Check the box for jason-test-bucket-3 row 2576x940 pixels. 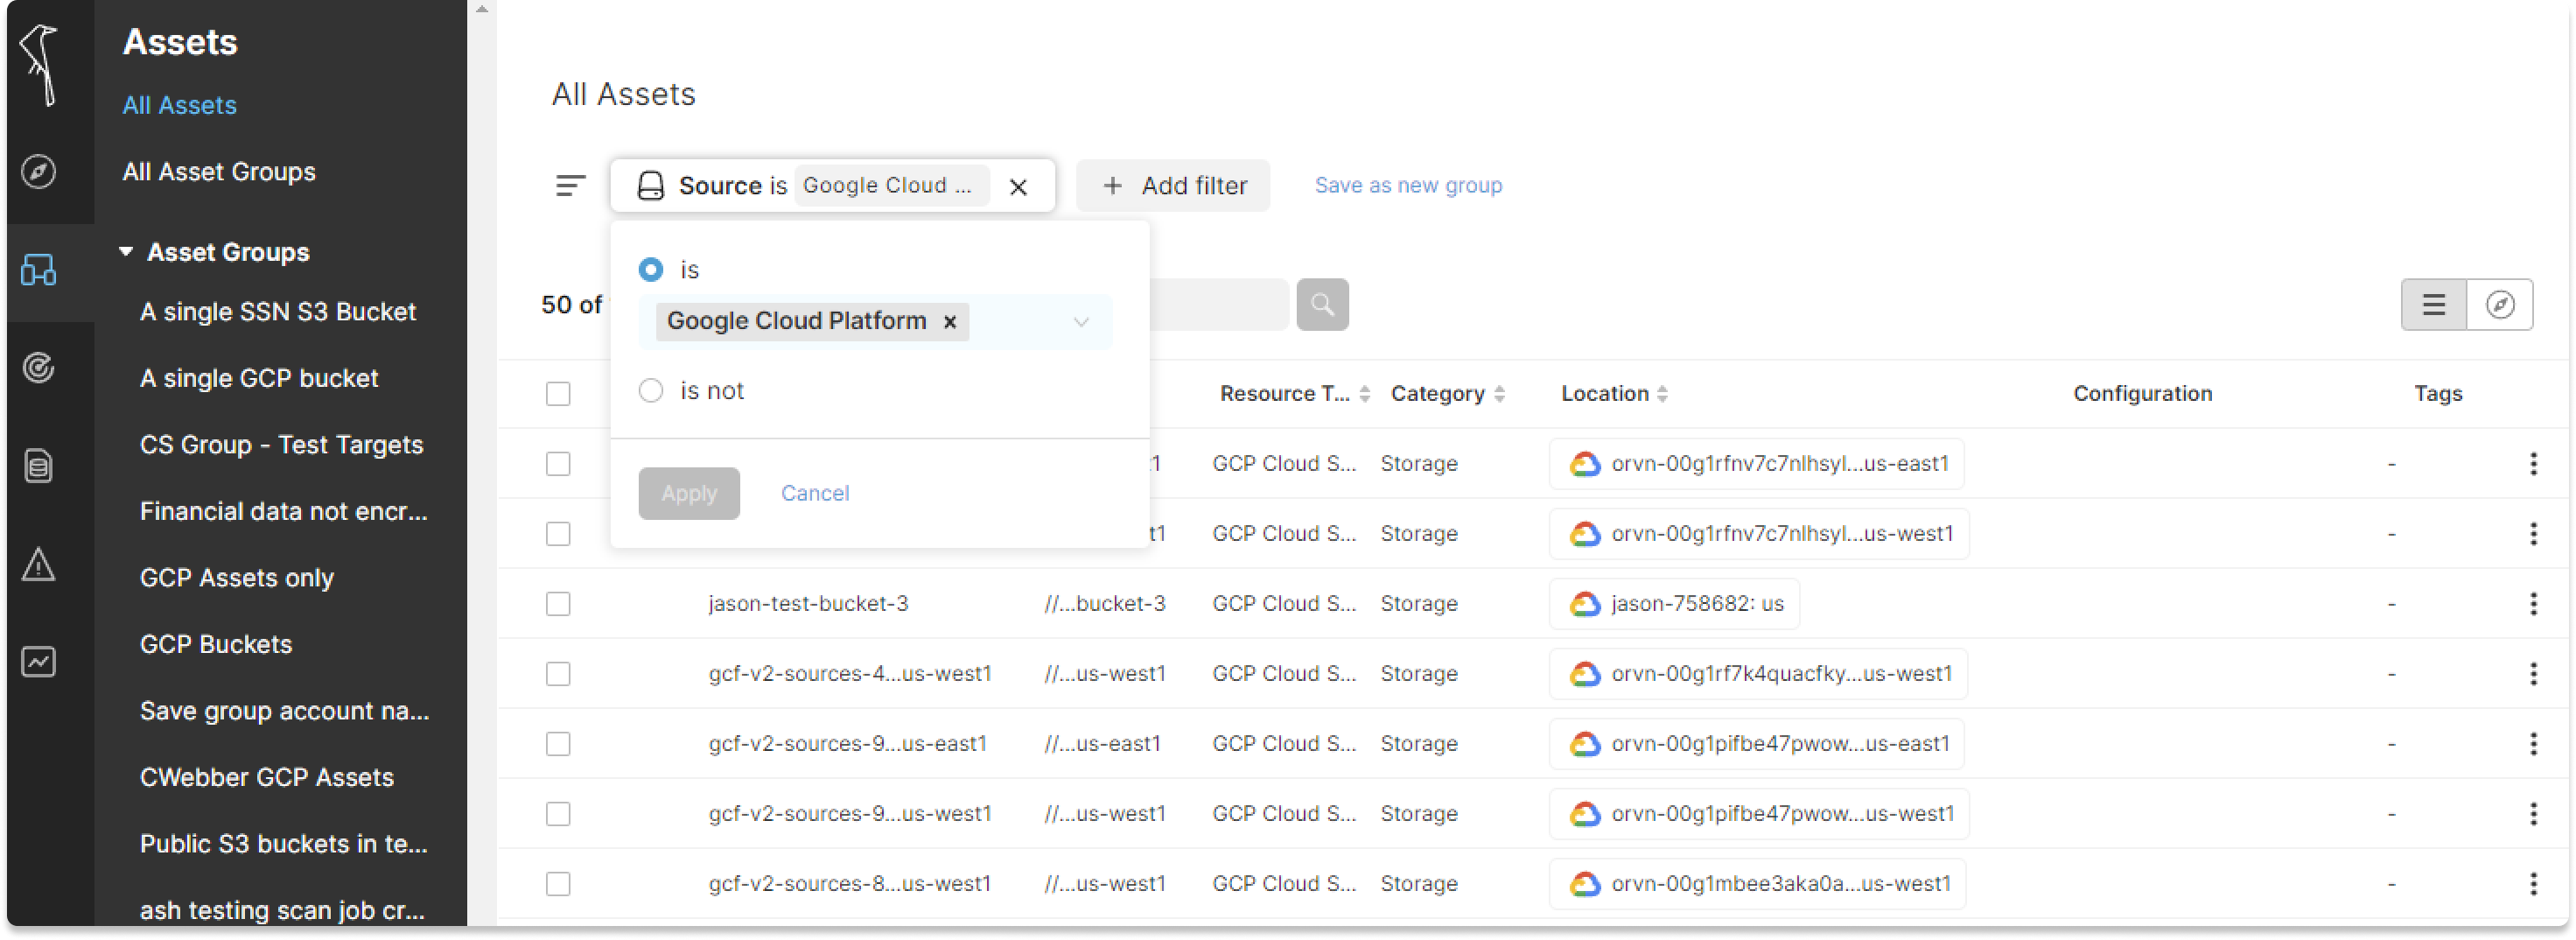click(558, 604)
